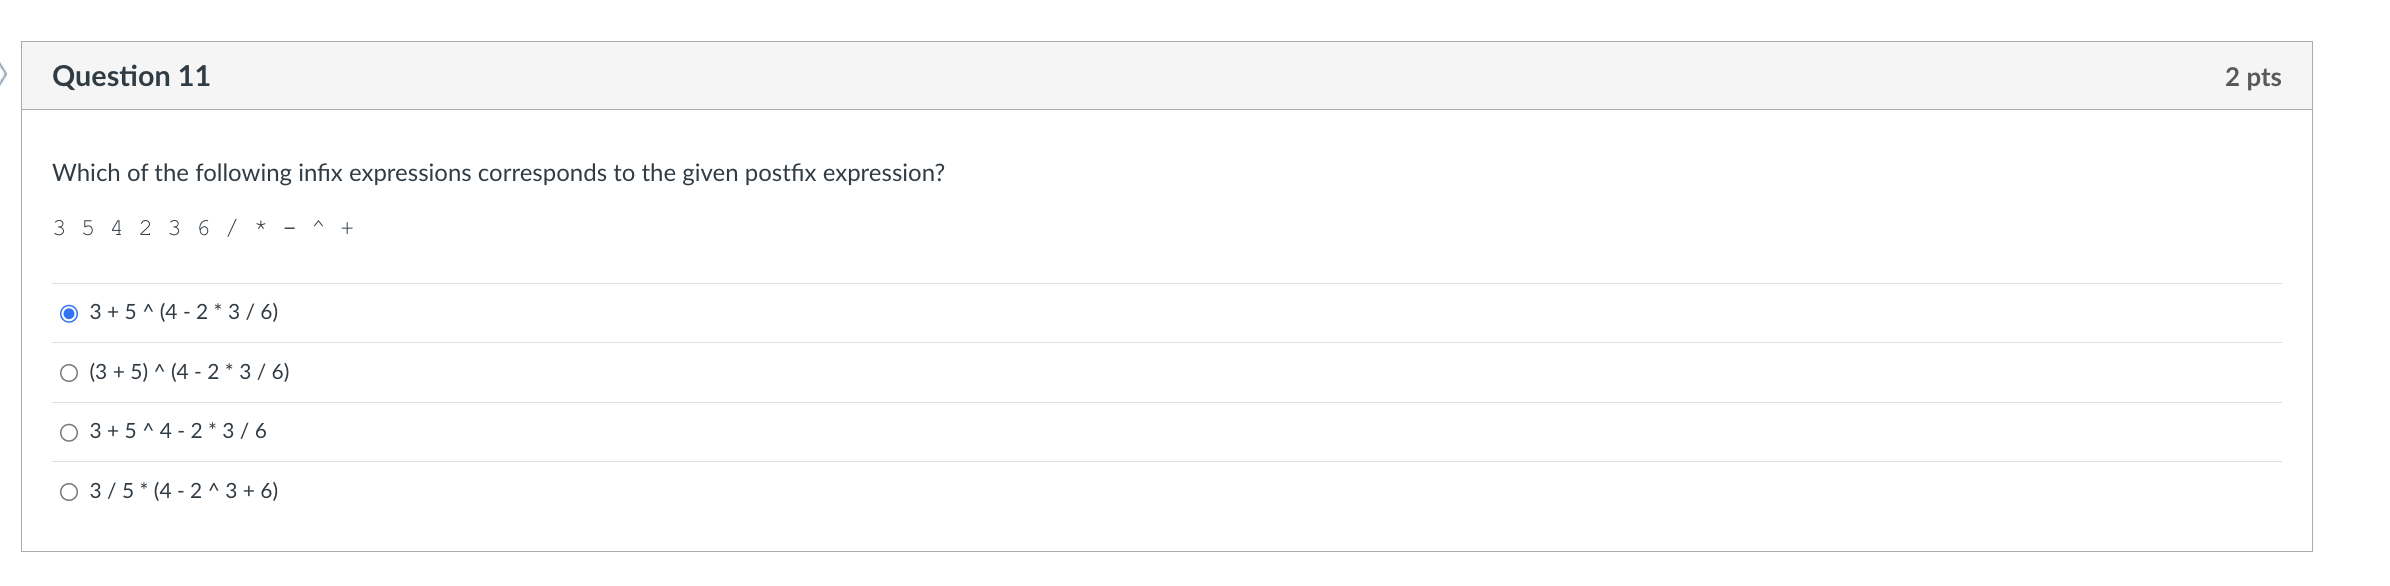The width and height of the screenshot is (2390, 586).
Task: Click the answer text "3 + 5 ^ 4 - 2 * 3 / 6"
Action: click(178, 431)
